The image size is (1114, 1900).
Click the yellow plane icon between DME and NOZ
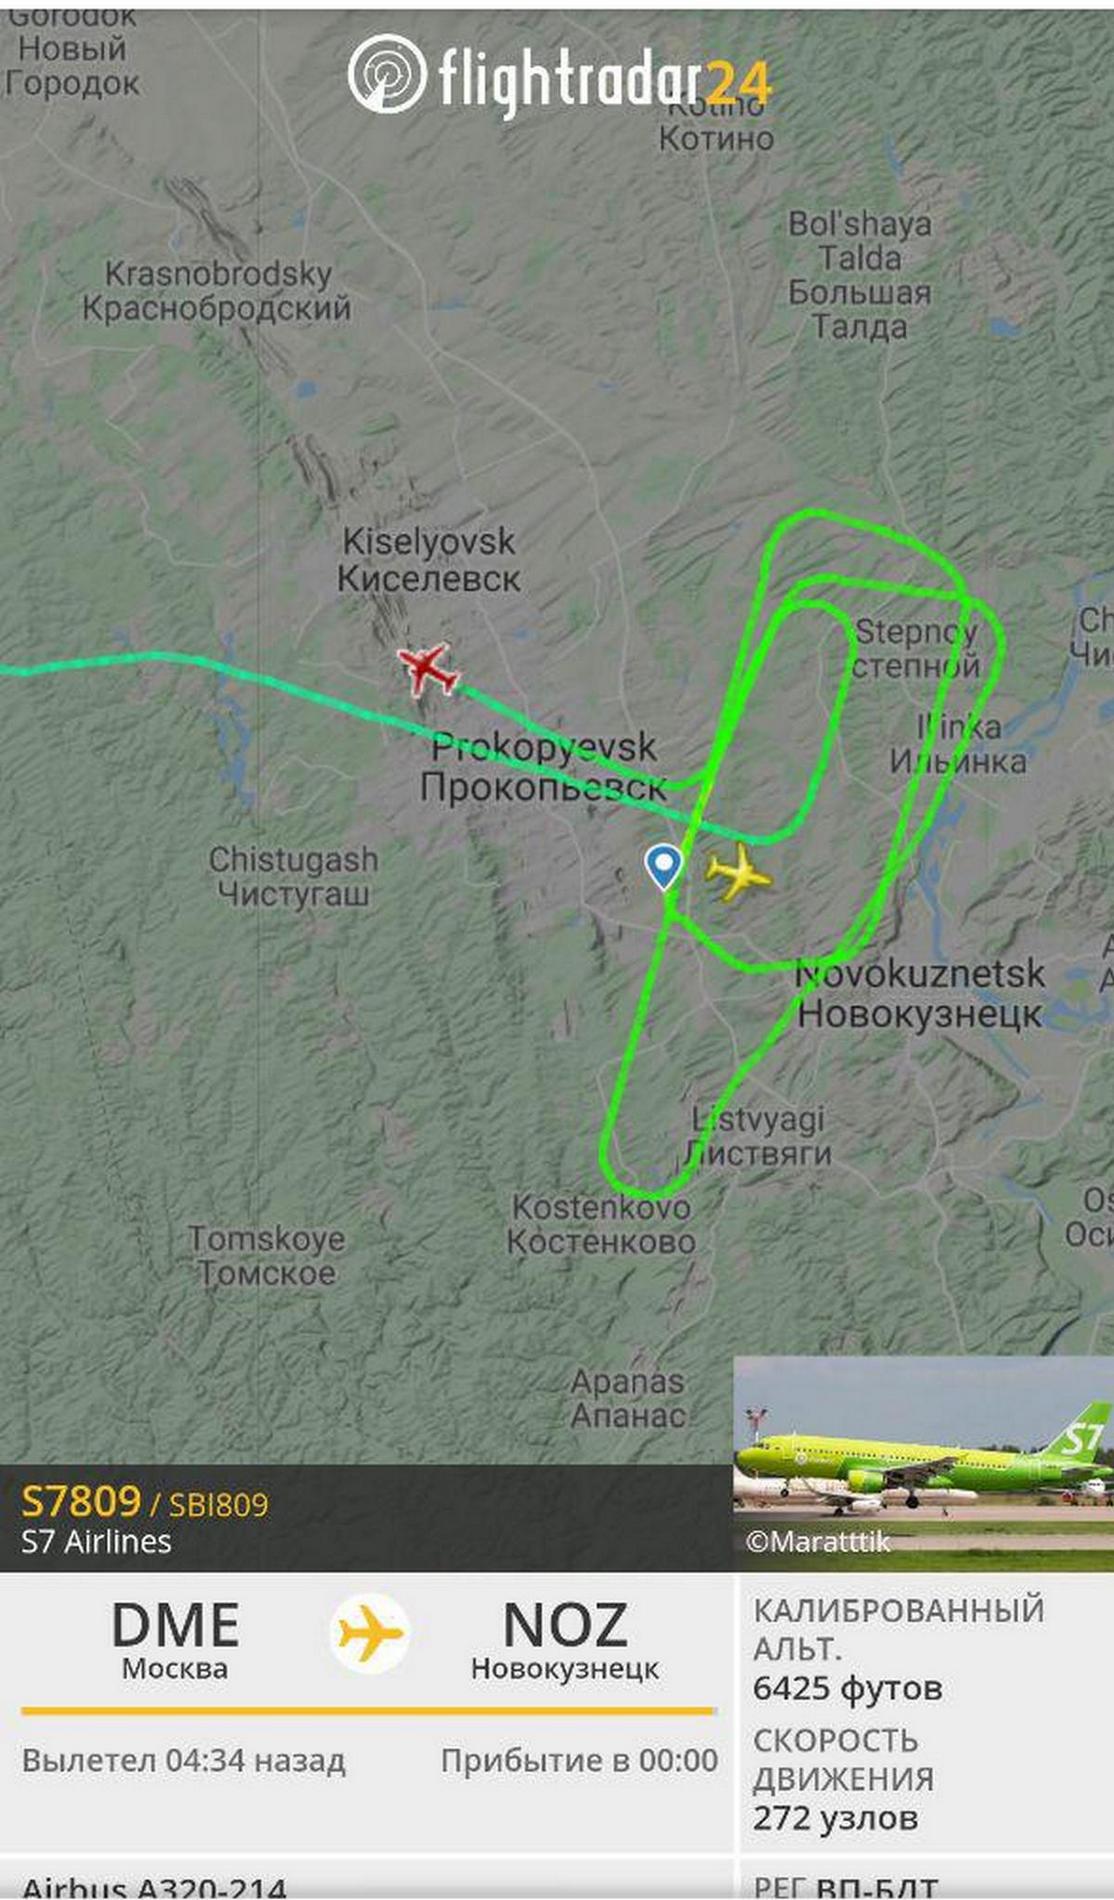click(x=369, y=1634)
